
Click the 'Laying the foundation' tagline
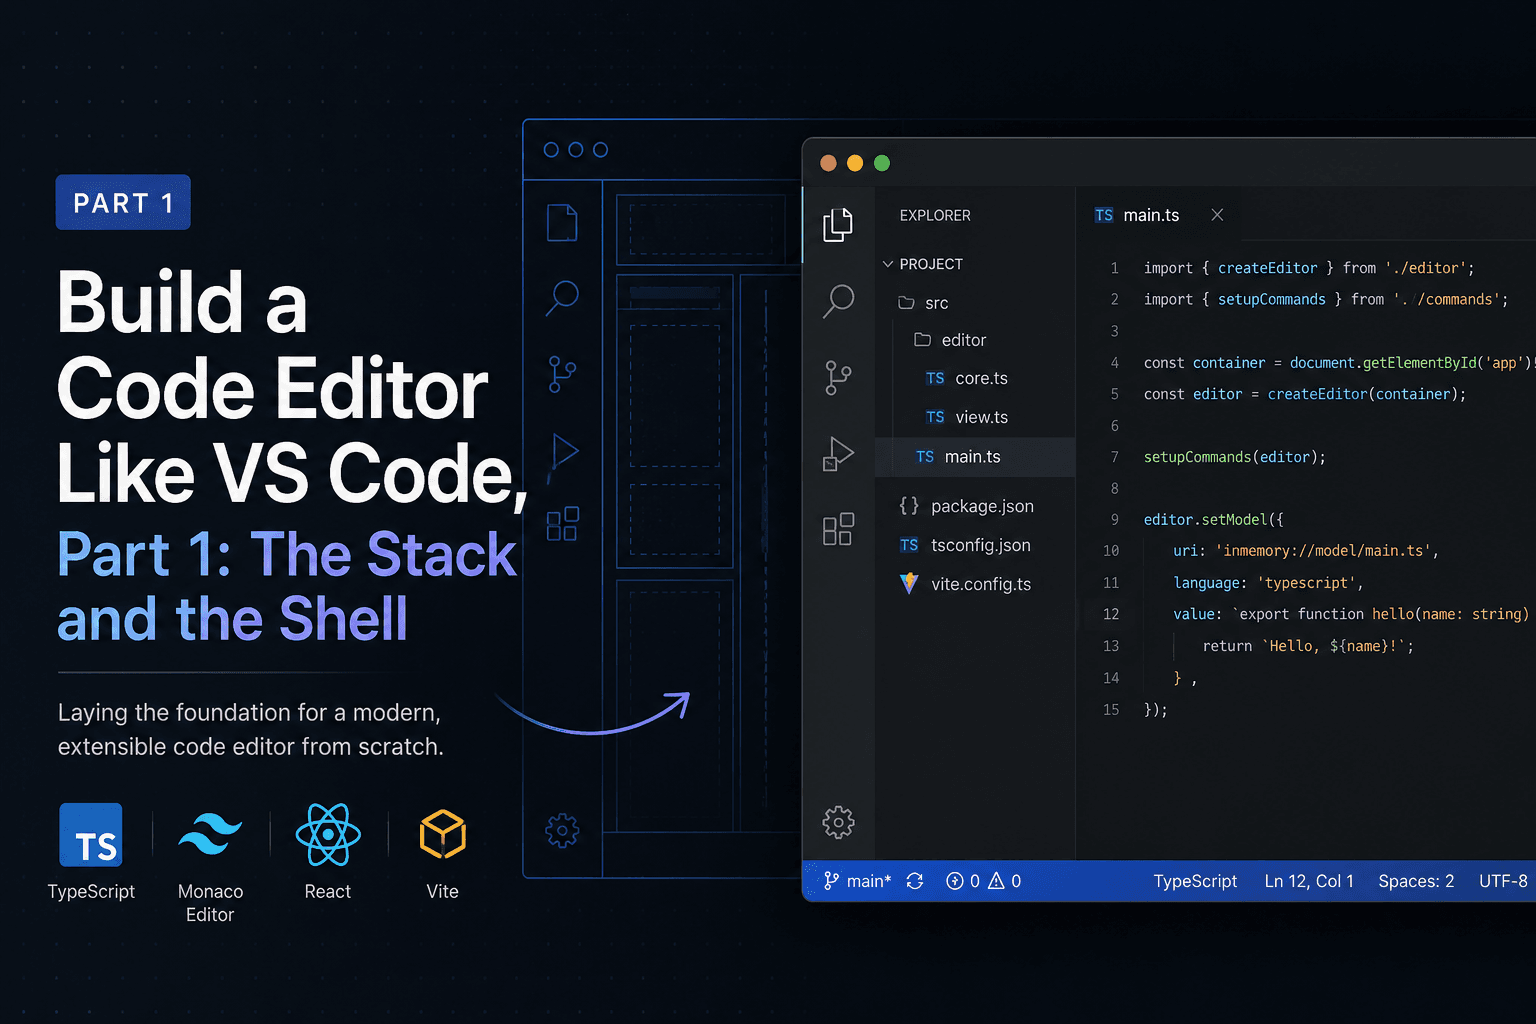(250, 729)
